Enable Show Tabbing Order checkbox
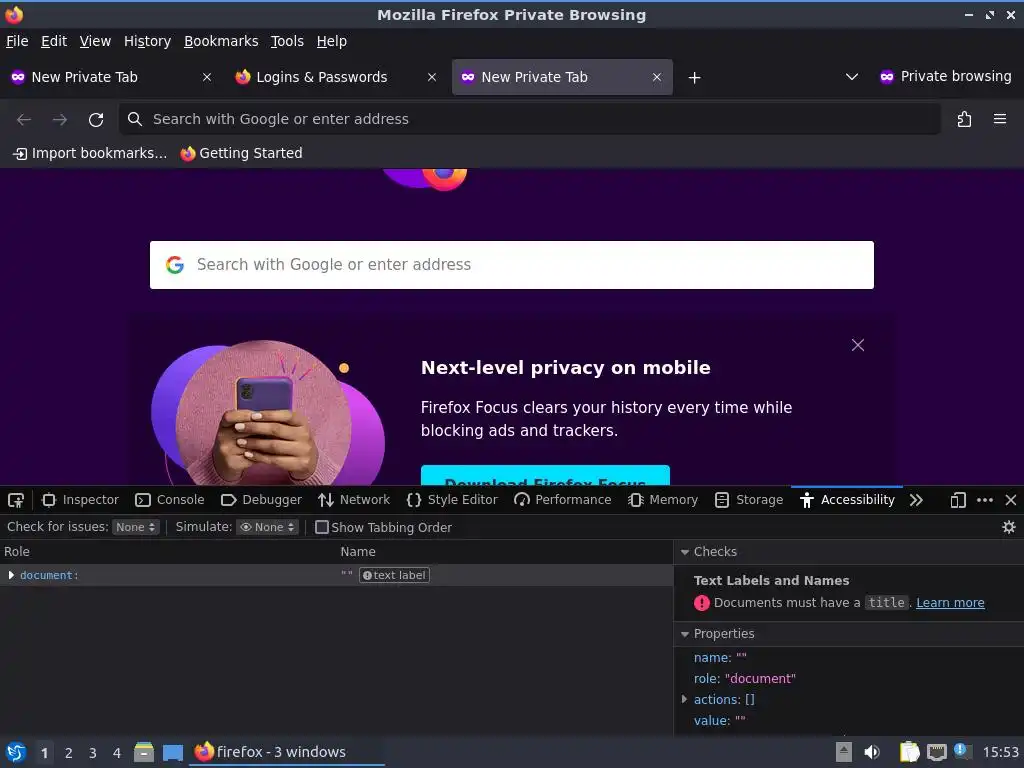 coord(321,527)
